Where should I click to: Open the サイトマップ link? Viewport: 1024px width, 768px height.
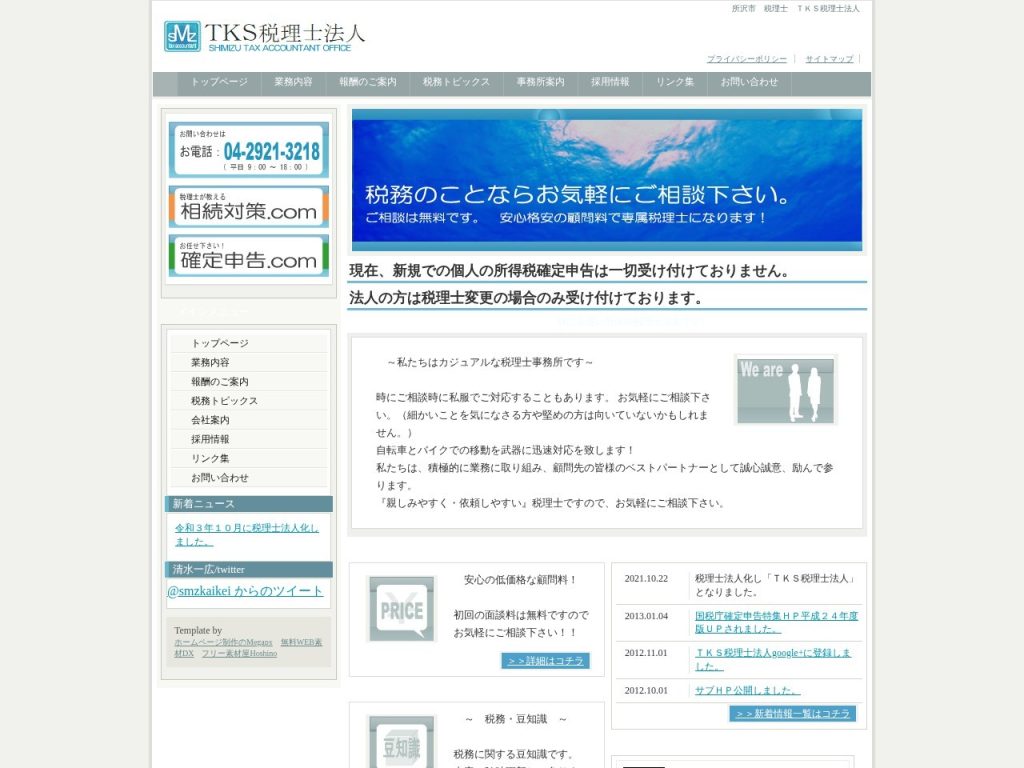point(829,59)
